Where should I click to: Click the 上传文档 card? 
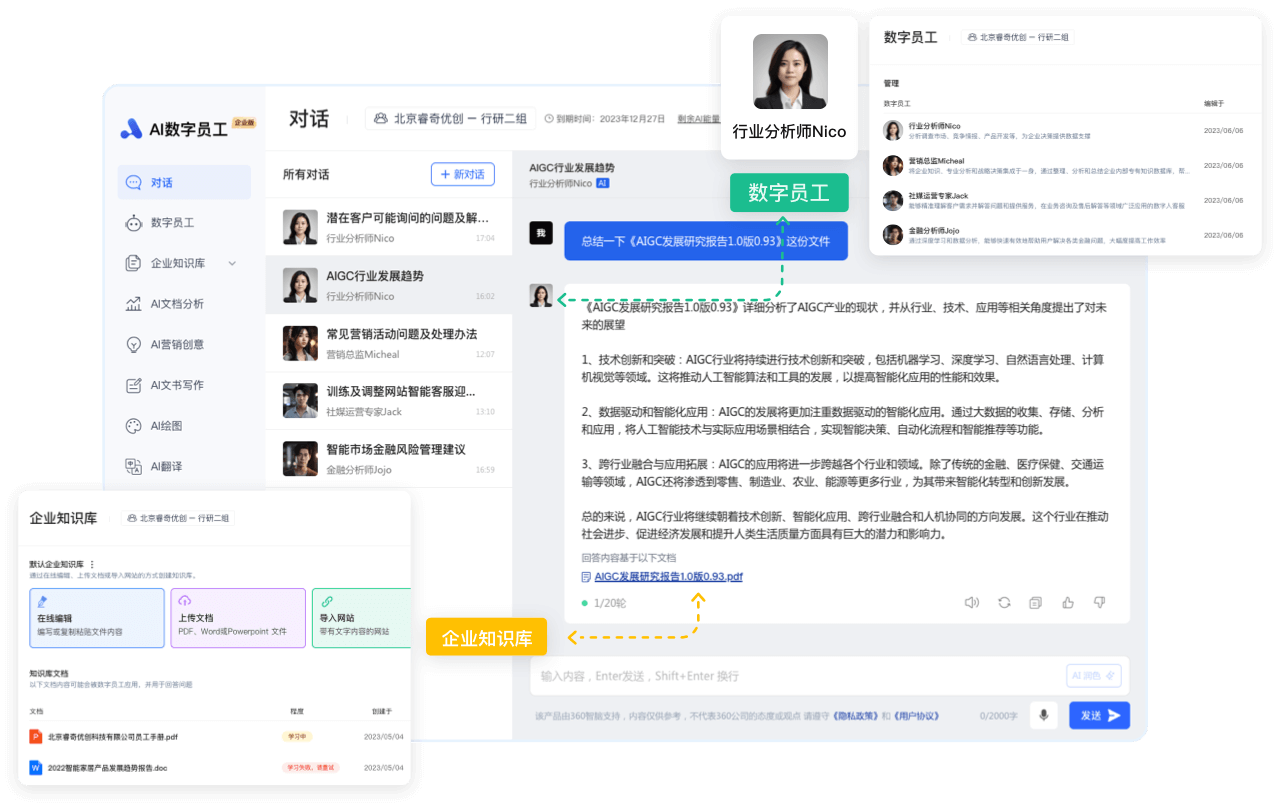click(238, 618)
